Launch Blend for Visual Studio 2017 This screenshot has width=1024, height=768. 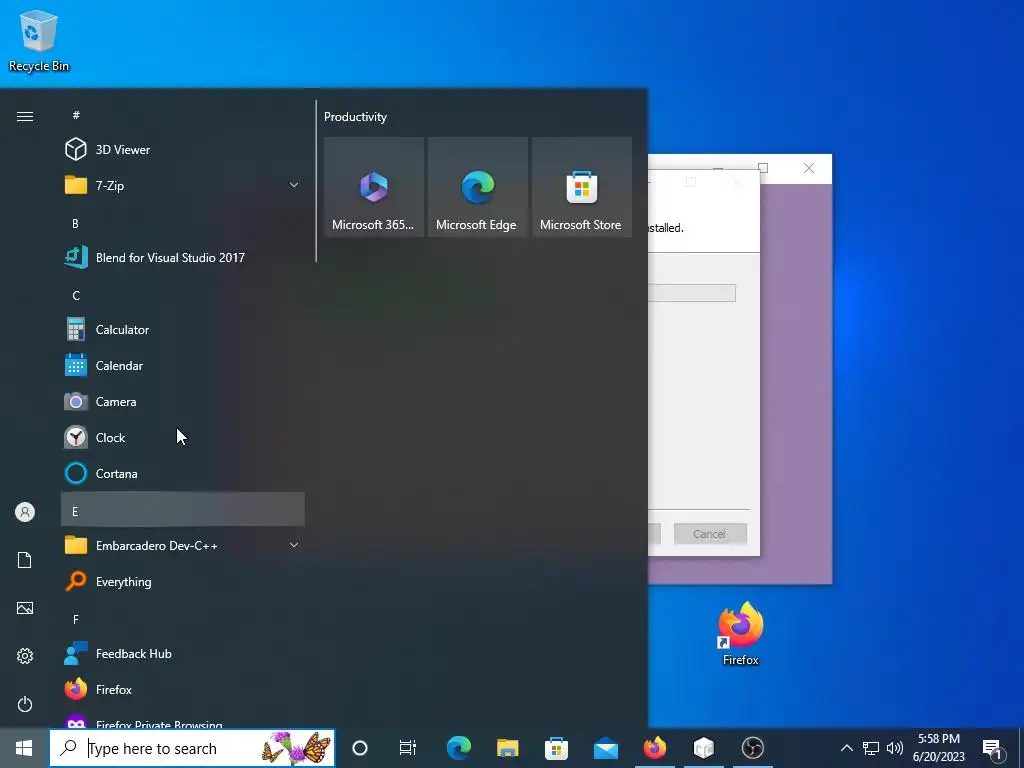coord(183,257)
